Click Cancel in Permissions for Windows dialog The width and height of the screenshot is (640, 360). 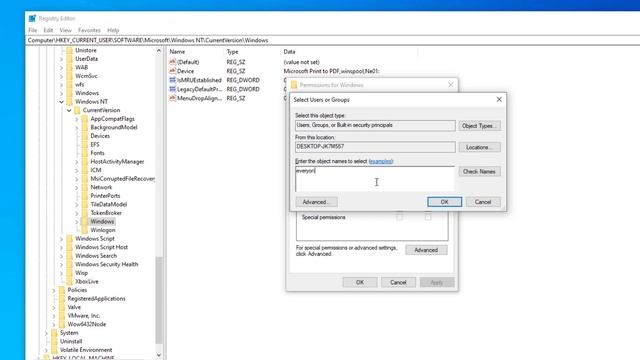point(398,282)
